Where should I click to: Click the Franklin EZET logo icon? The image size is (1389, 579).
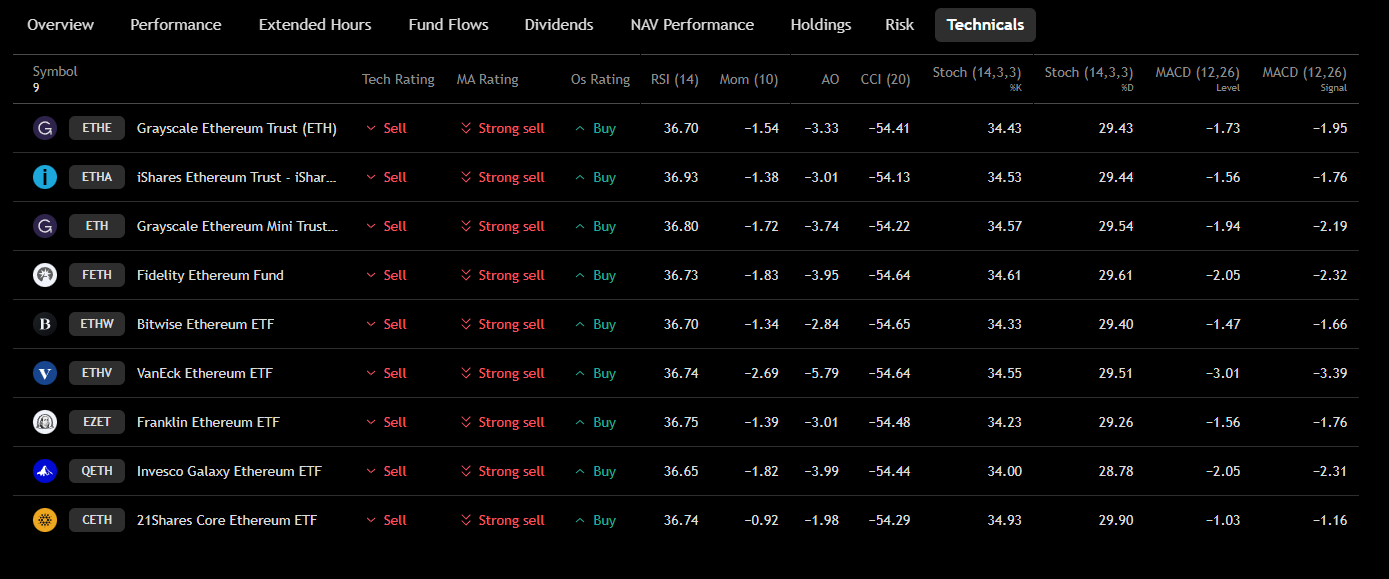click(45, 422)
